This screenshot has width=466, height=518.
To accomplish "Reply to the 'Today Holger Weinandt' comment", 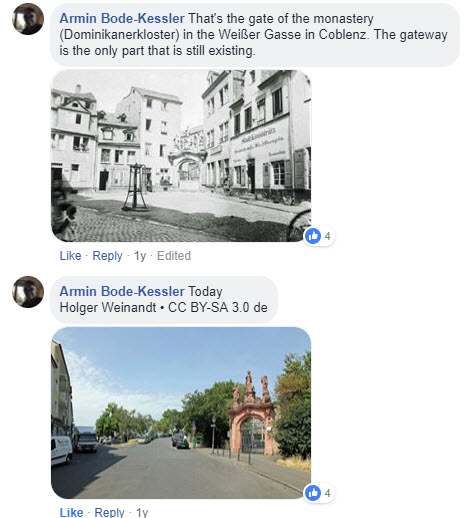I will [109, 512].
